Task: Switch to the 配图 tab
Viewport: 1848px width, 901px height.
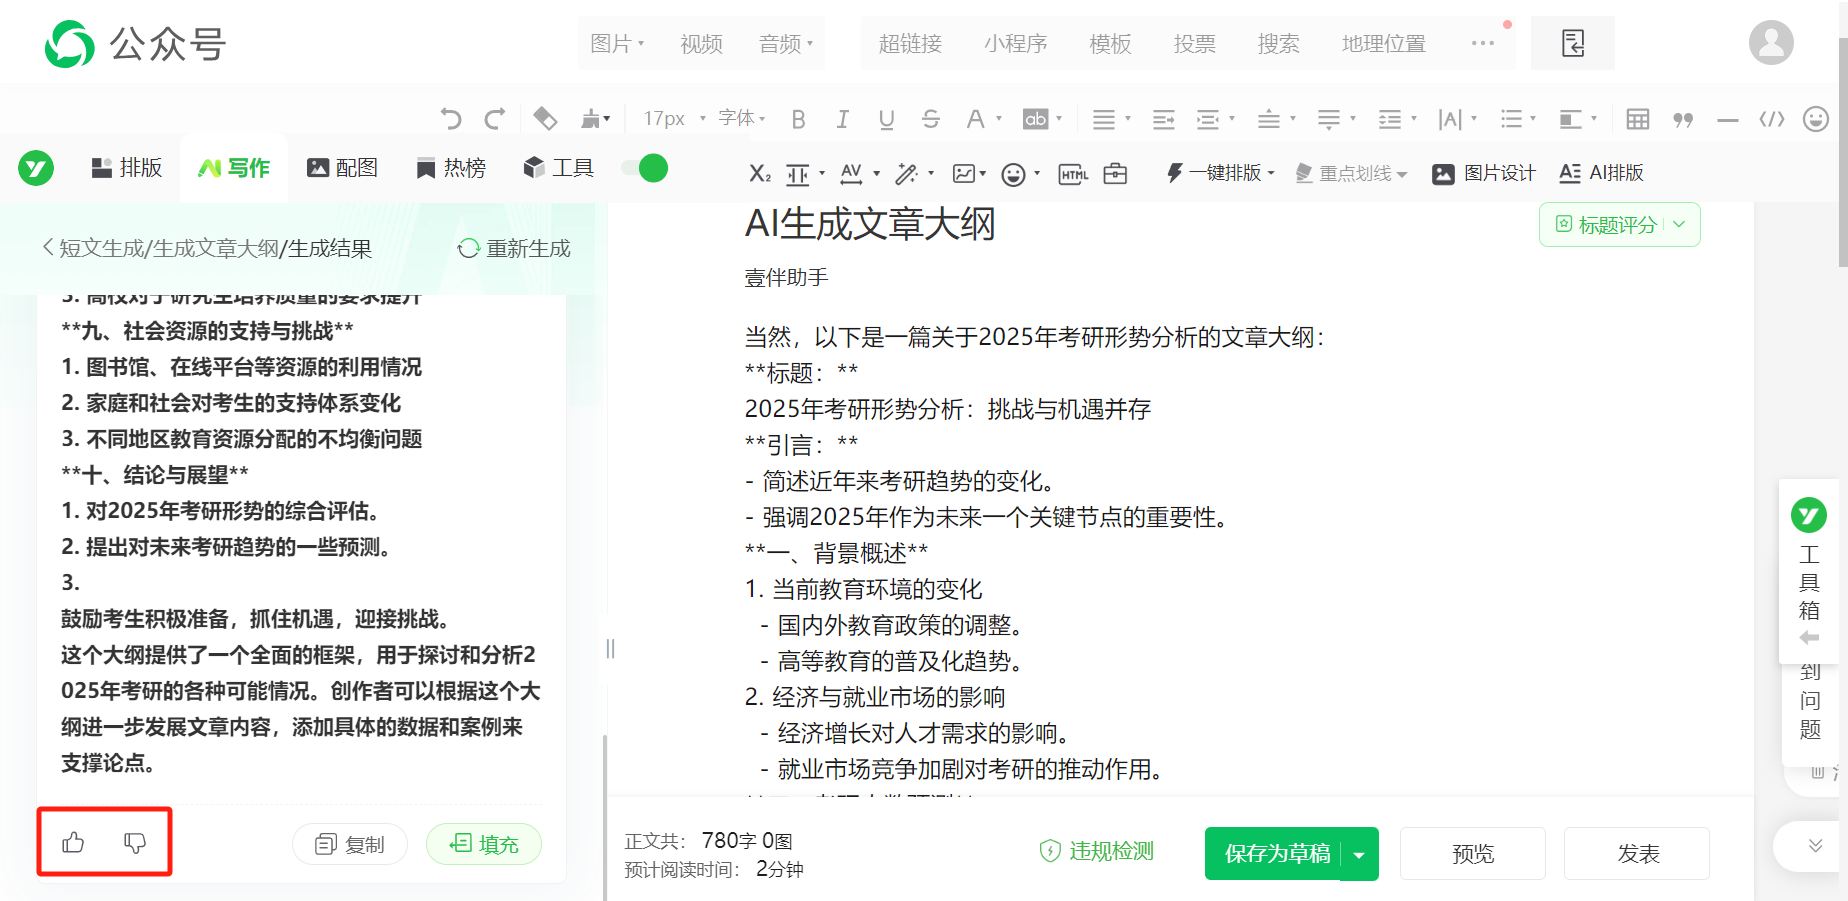Action: click(x=342, y=168)
